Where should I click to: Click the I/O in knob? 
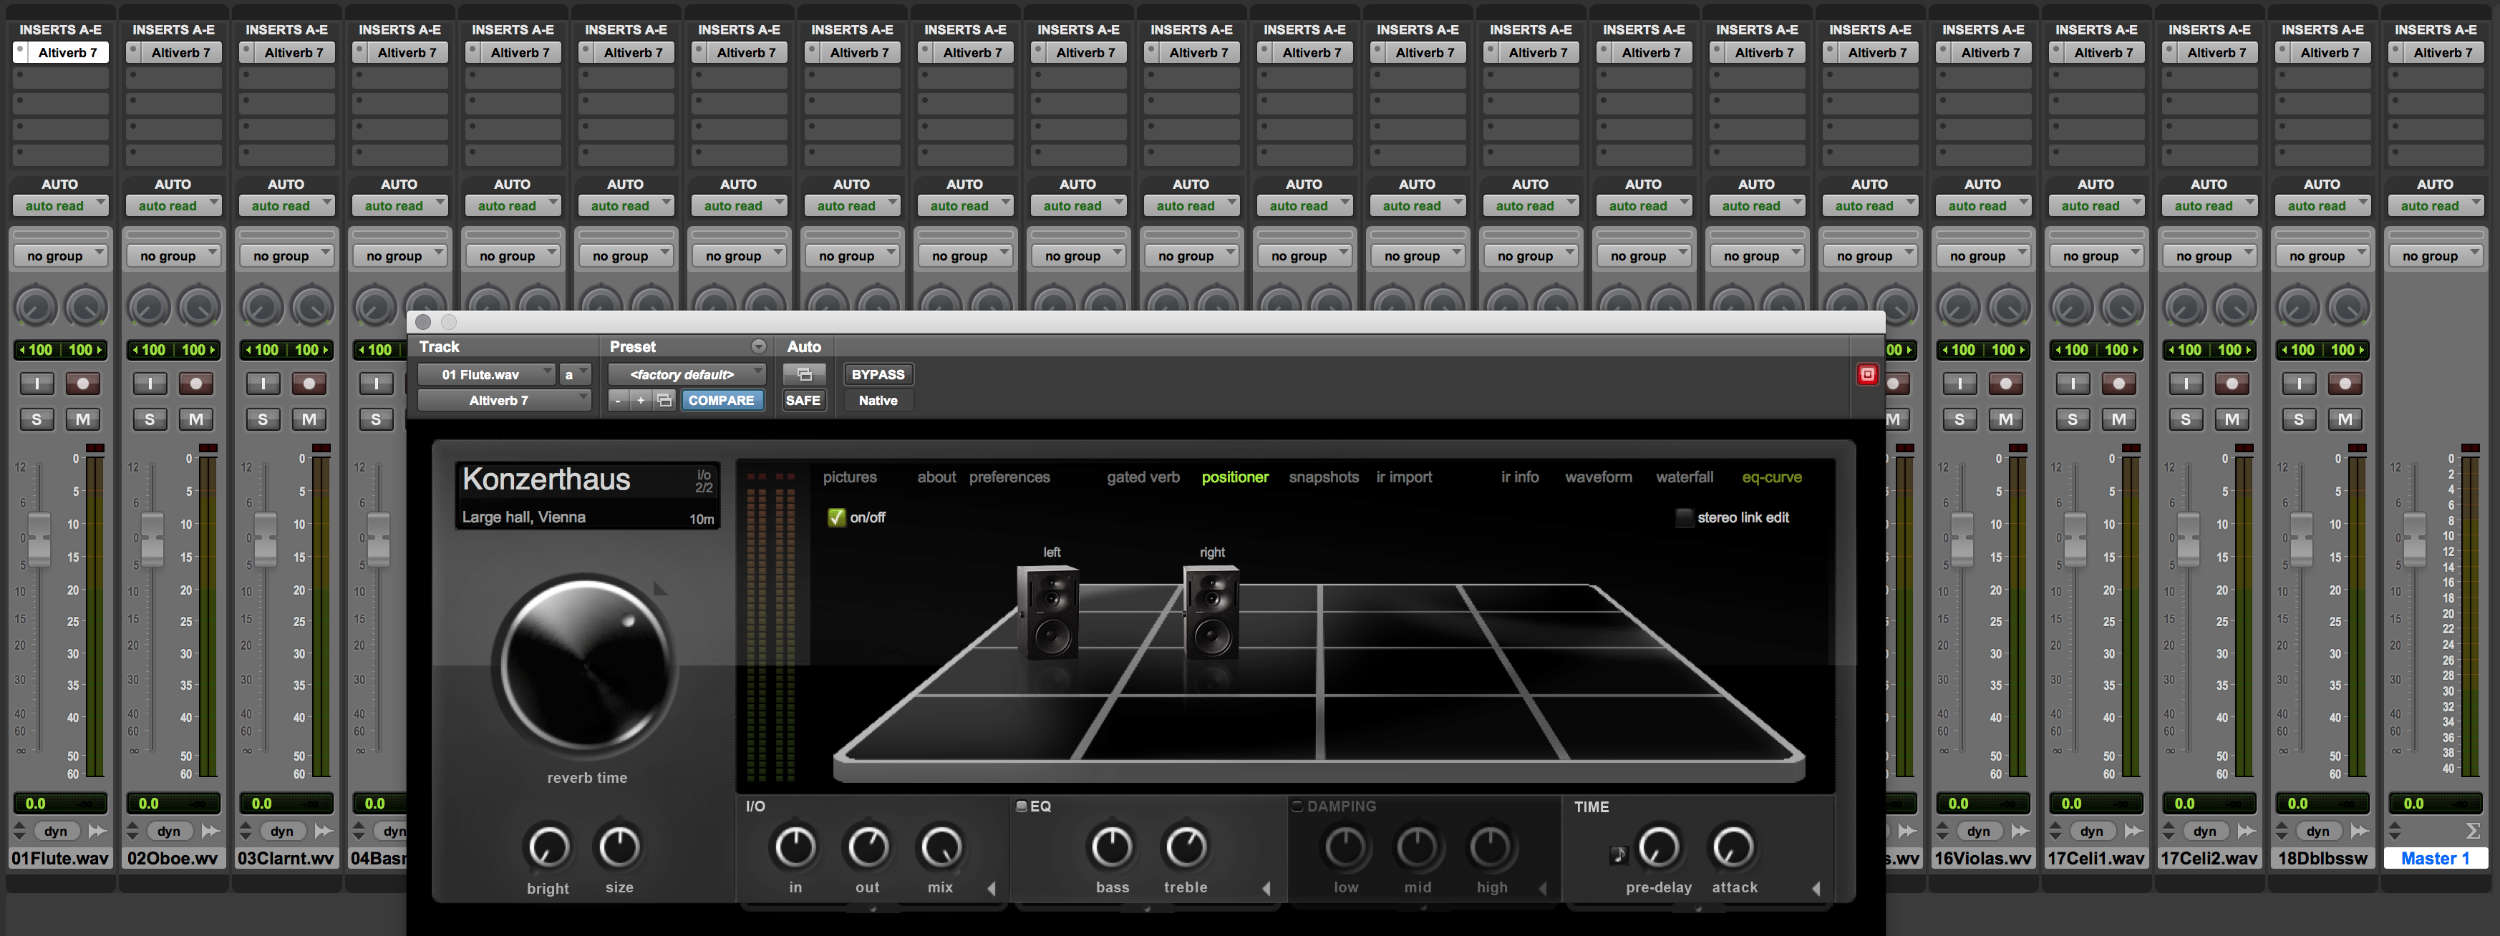795,847
